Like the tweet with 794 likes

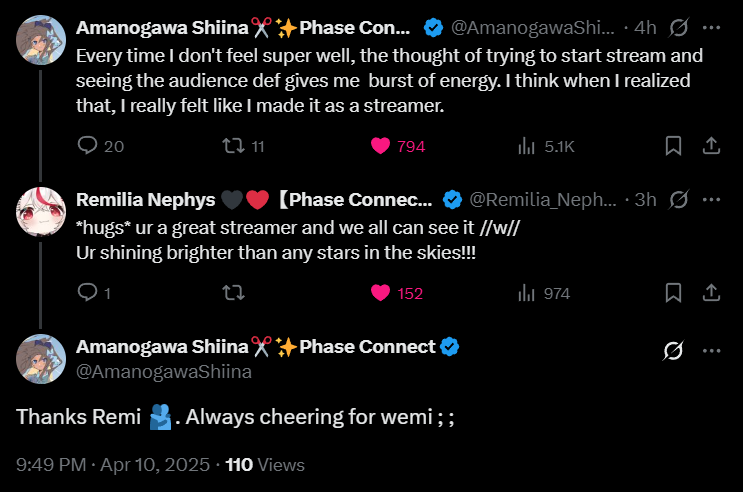380,146
